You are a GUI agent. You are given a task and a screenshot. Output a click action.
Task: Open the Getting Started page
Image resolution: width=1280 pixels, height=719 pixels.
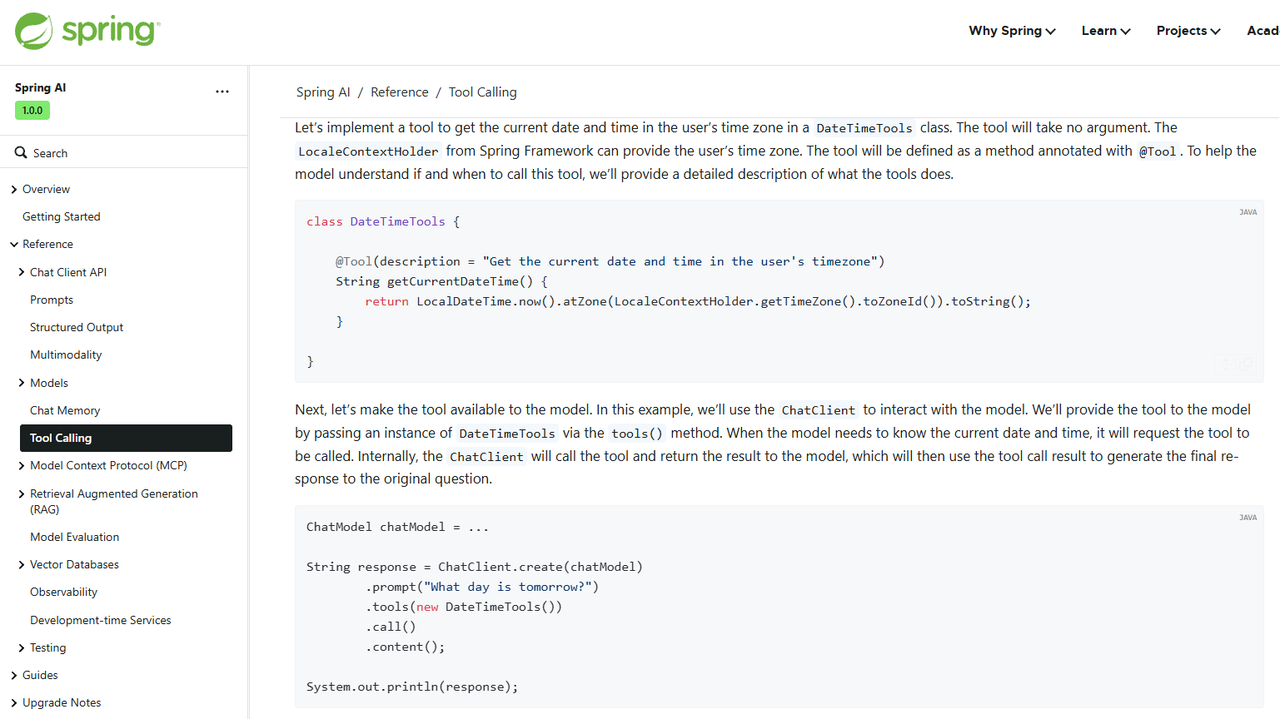[x=61, y=217]
